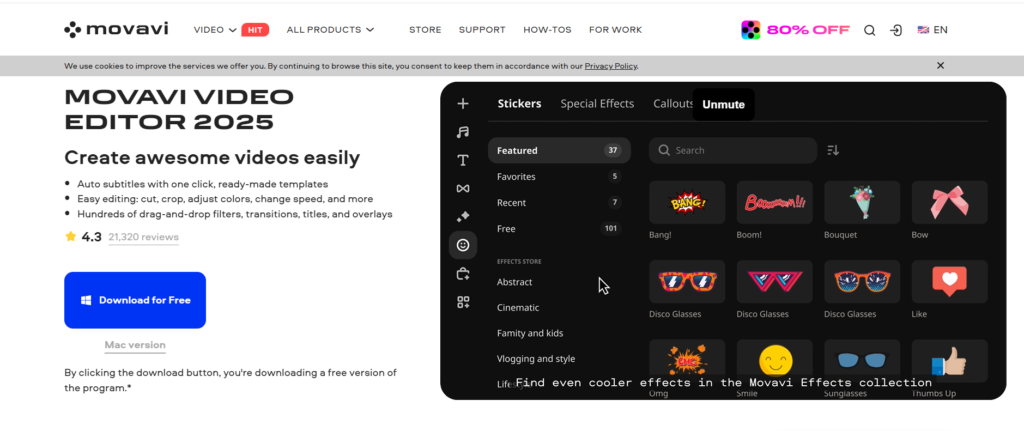Image resolution: width=1024 pixels, height=431 pixels.
Task: Click the plus import icon in sidebar
Action: [x=463, y=103]
